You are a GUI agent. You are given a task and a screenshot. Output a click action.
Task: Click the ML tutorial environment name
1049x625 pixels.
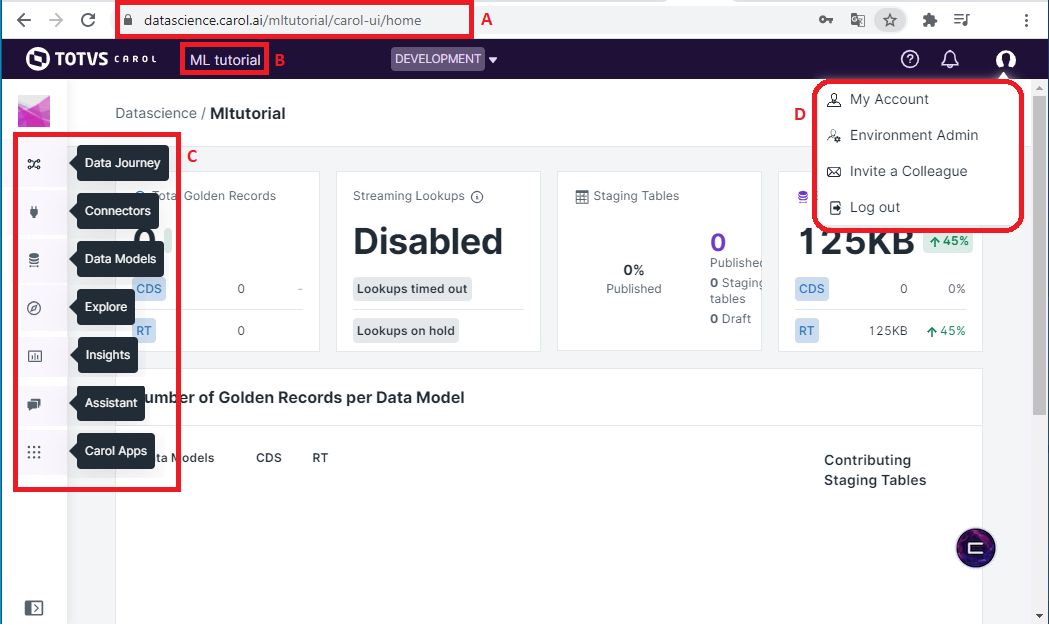tap(225, 60)
